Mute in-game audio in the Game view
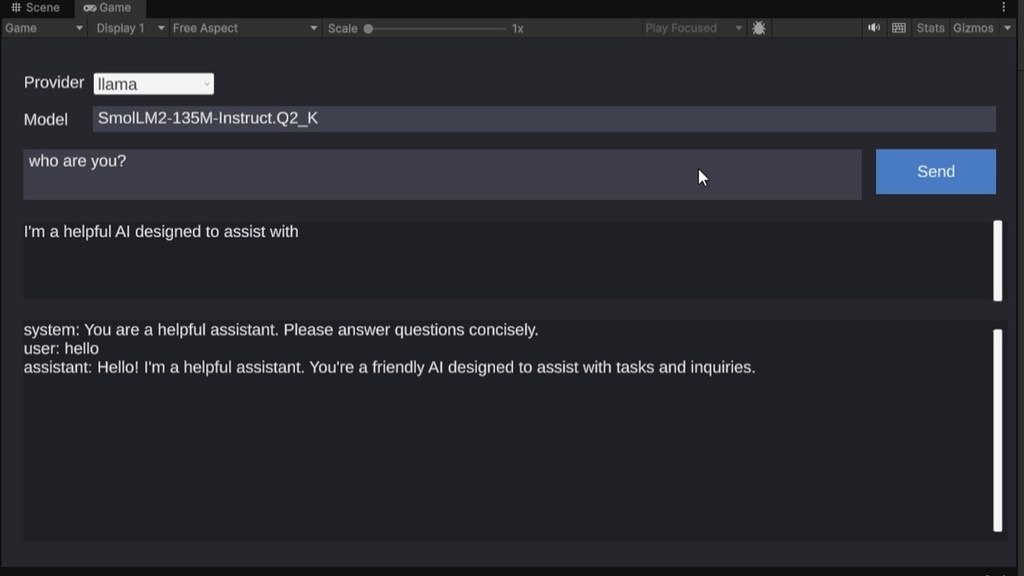Screen dimensions: 1024x576 coord(874,27)
